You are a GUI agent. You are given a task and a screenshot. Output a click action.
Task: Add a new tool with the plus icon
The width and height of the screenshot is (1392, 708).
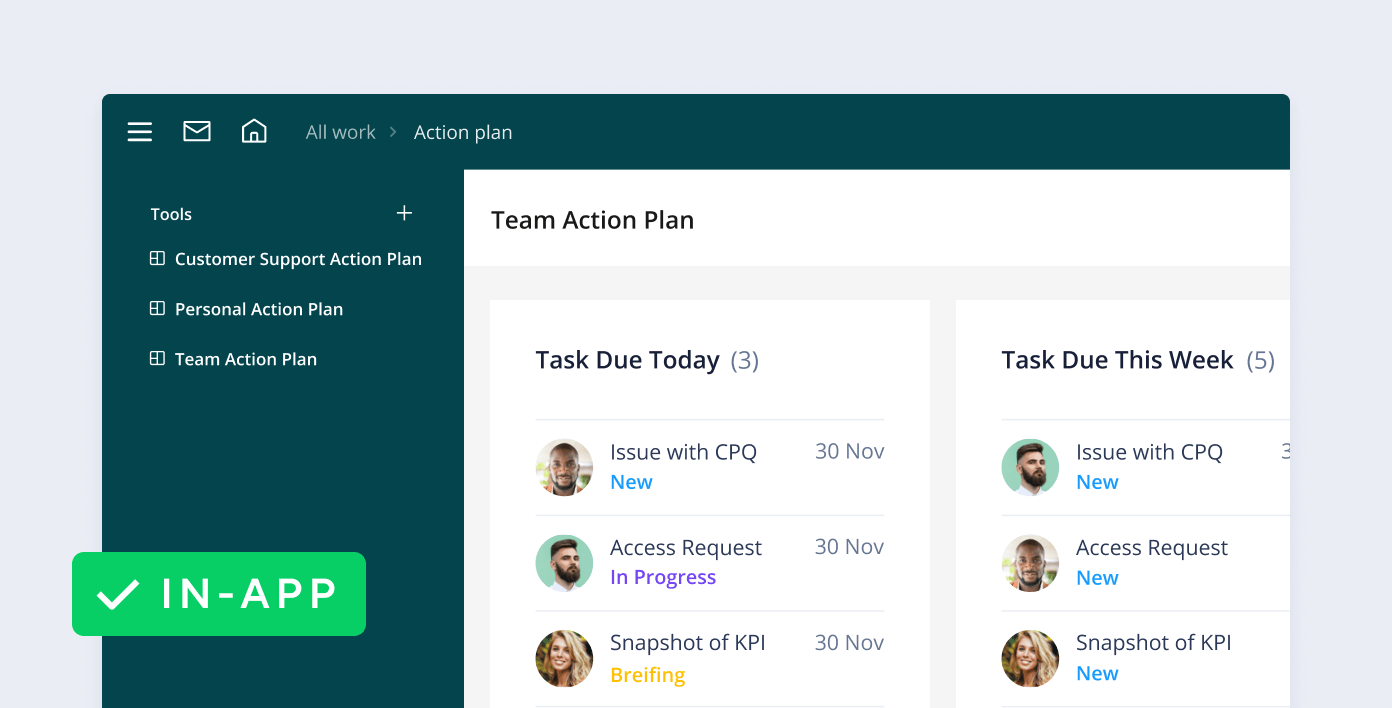coord(404,213)
